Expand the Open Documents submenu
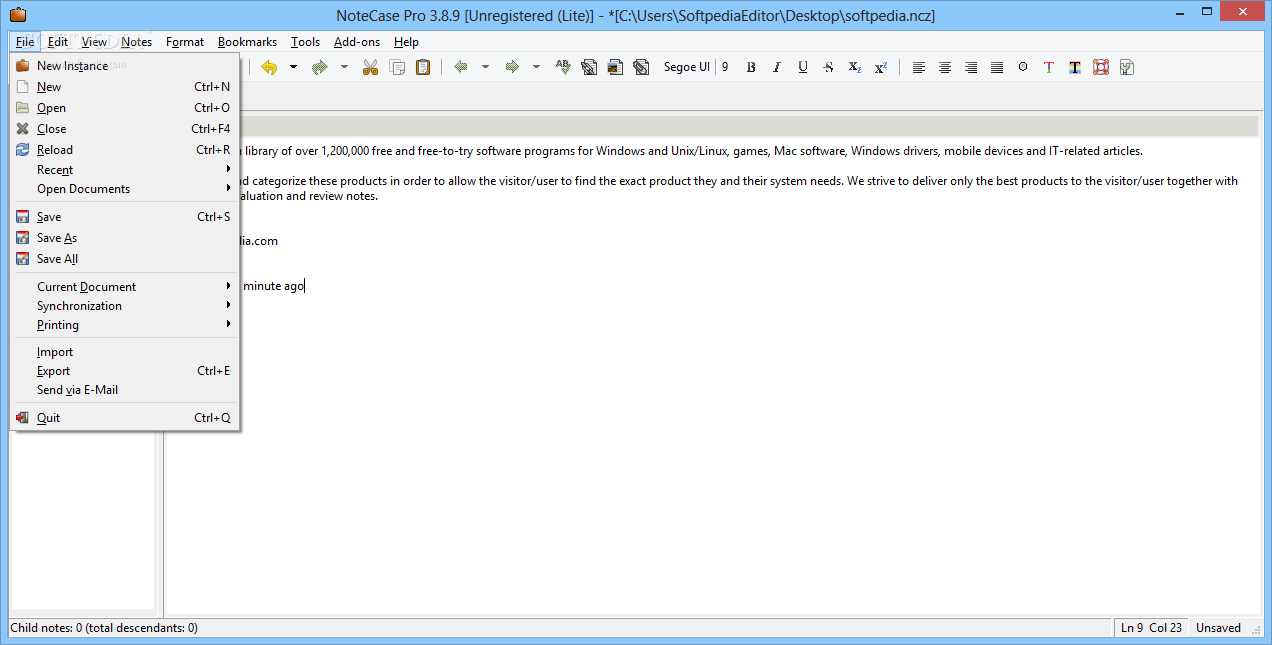1272x645 pixels. click(125, 189)
